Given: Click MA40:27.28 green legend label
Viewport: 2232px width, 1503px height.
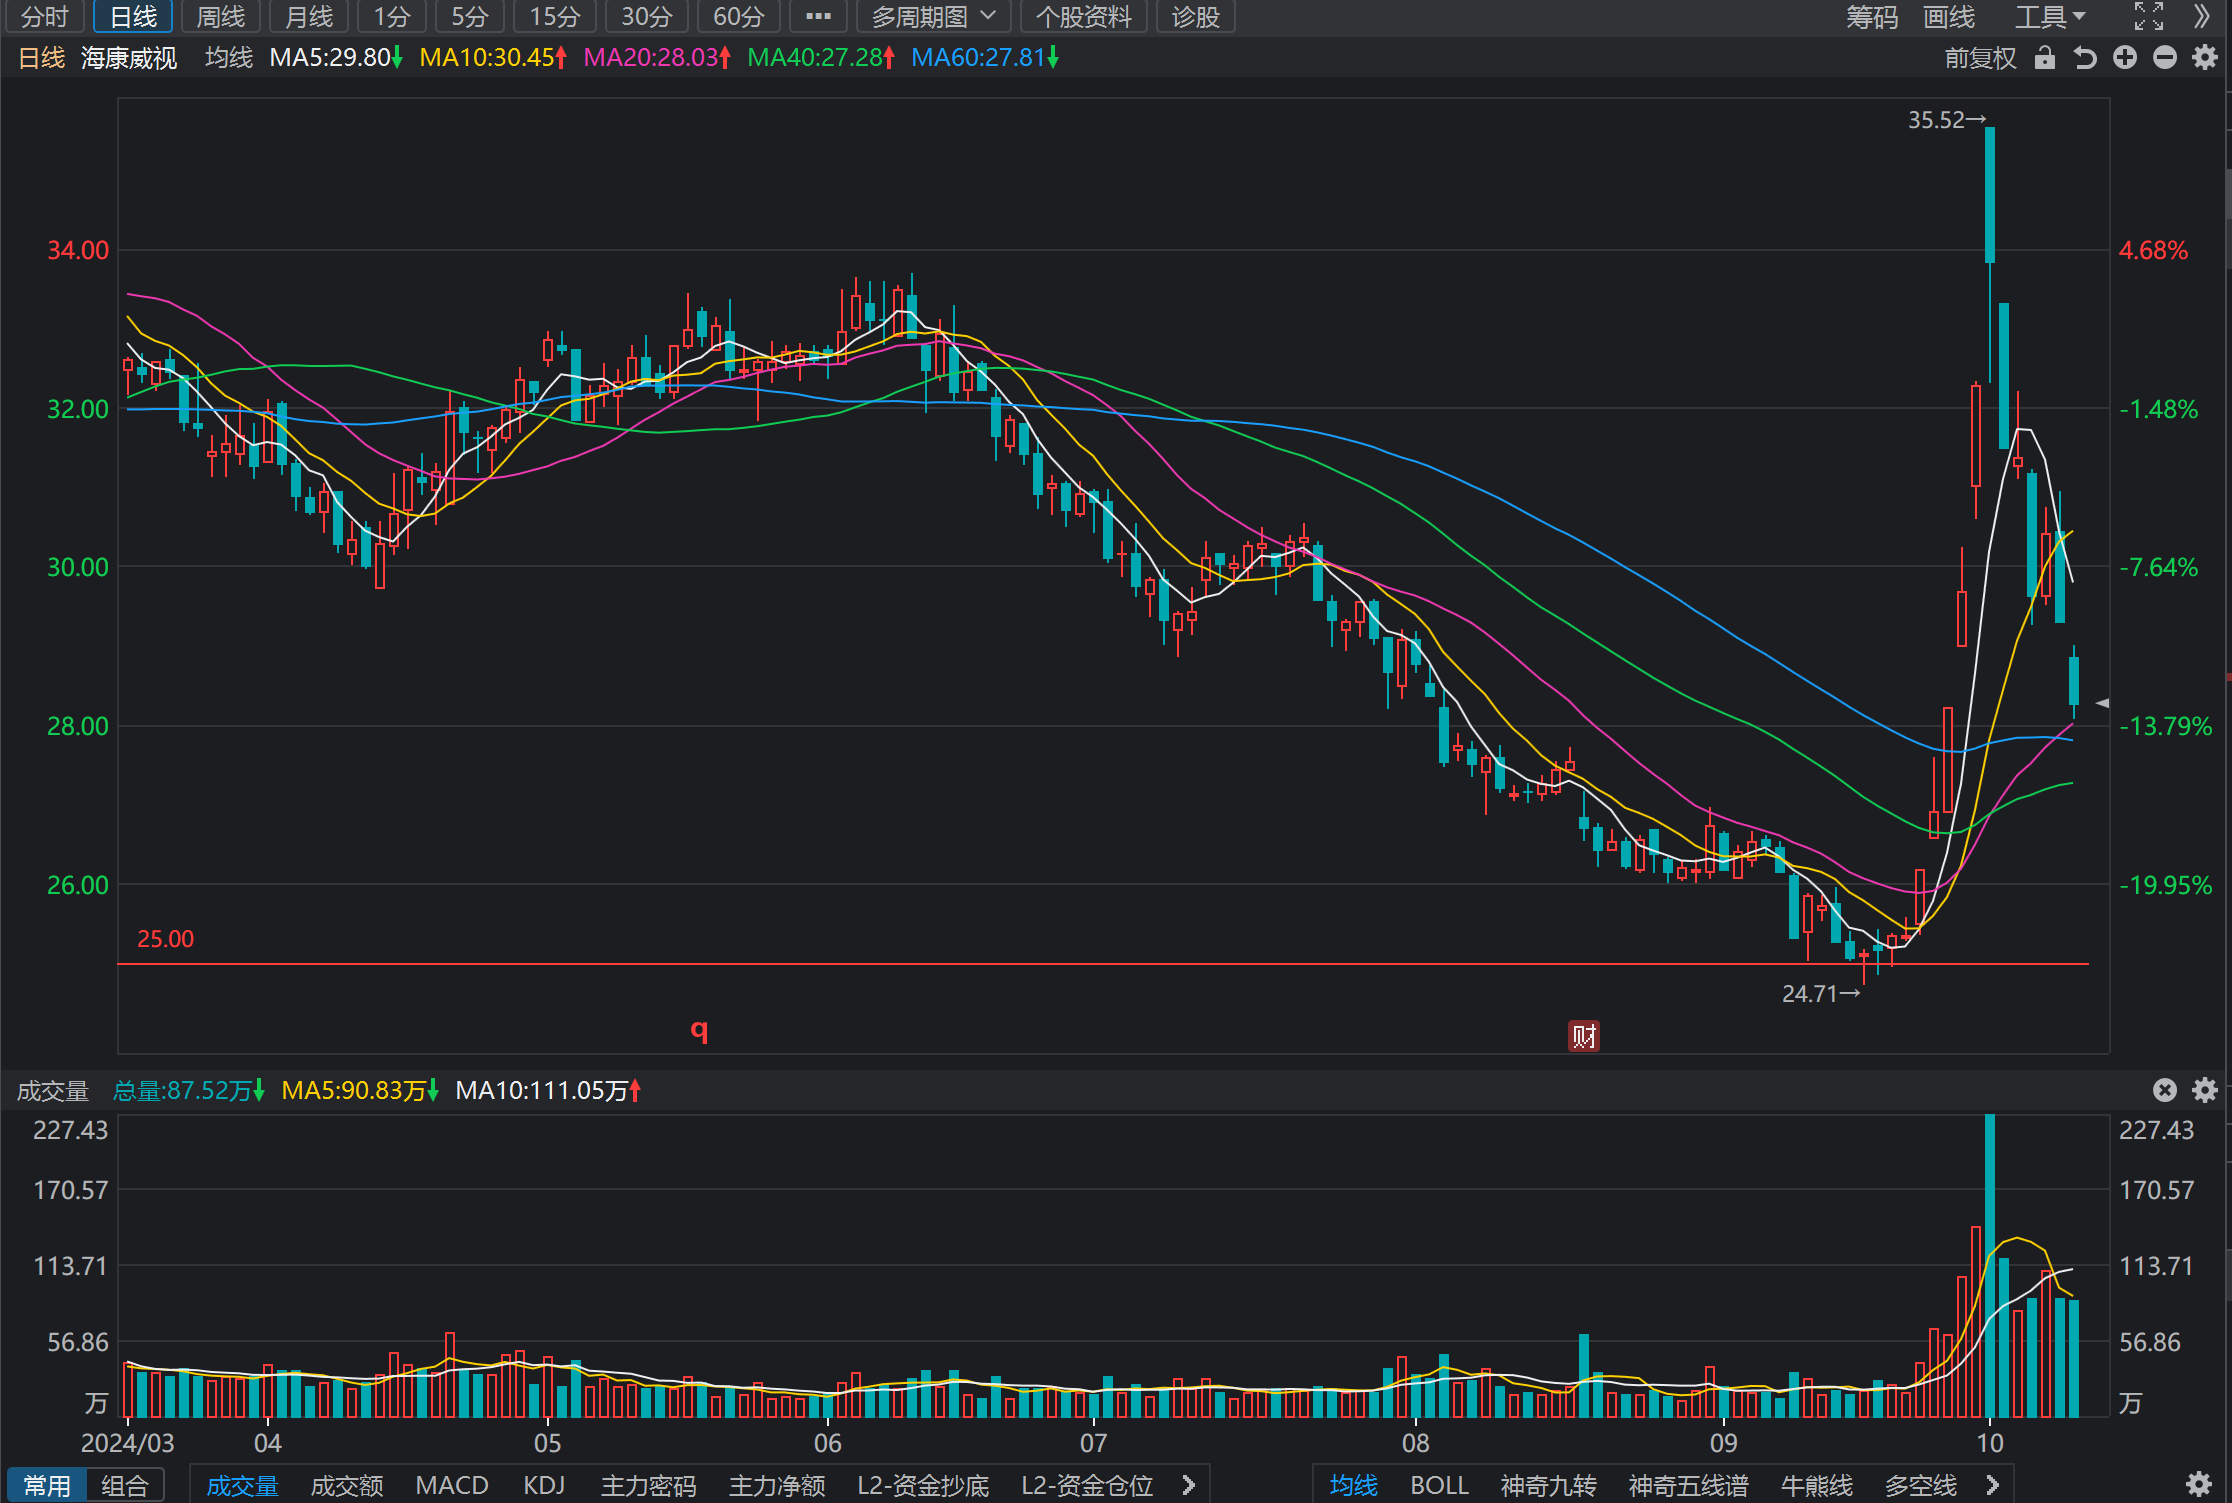Looking at the screenshot, I should (x=821, y=58).
